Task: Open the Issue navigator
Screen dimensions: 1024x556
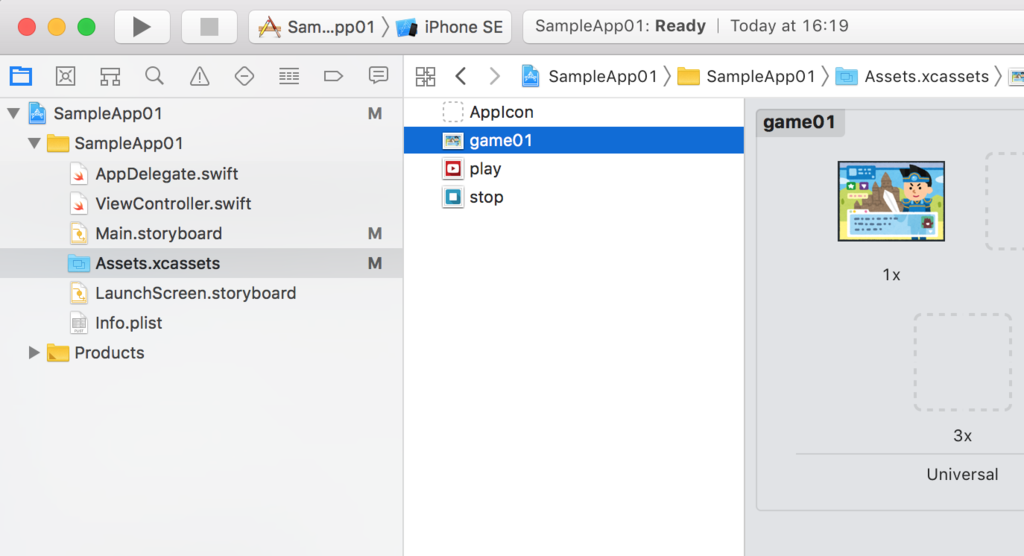Action: (200, 76)
